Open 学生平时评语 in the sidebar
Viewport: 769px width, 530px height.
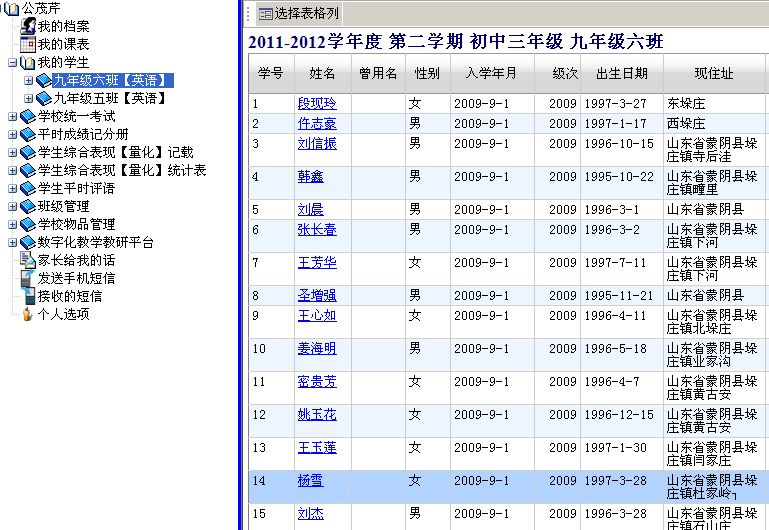coord(76,188)
